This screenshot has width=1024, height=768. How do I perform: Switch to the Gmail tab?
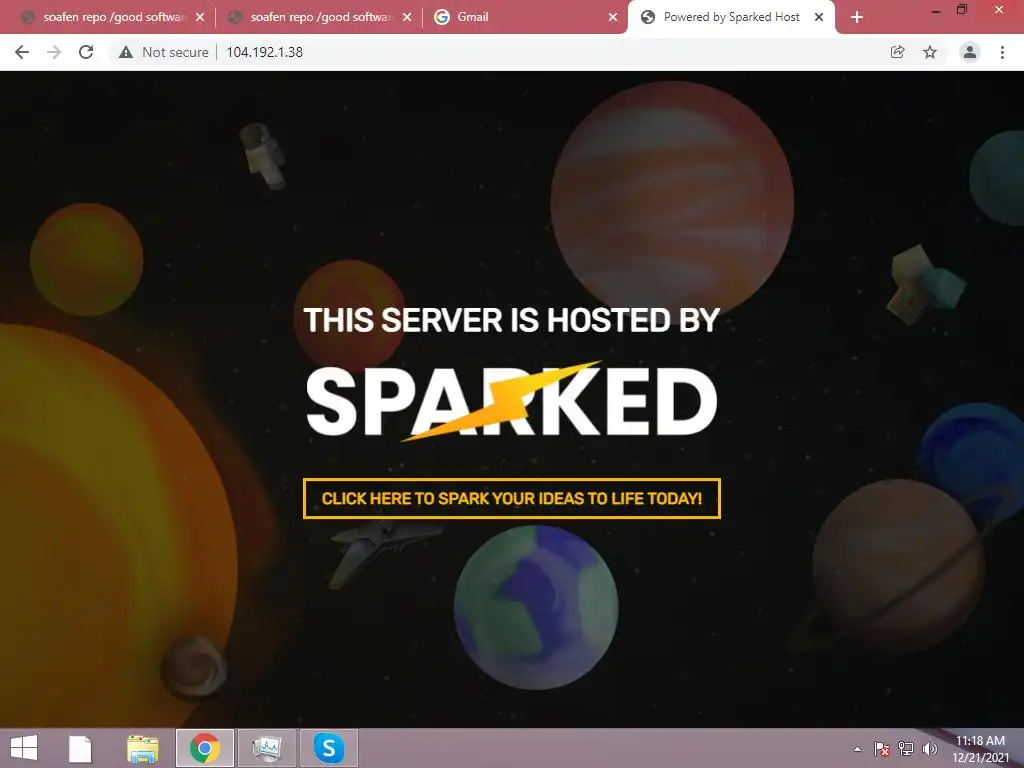coord(526,17)
